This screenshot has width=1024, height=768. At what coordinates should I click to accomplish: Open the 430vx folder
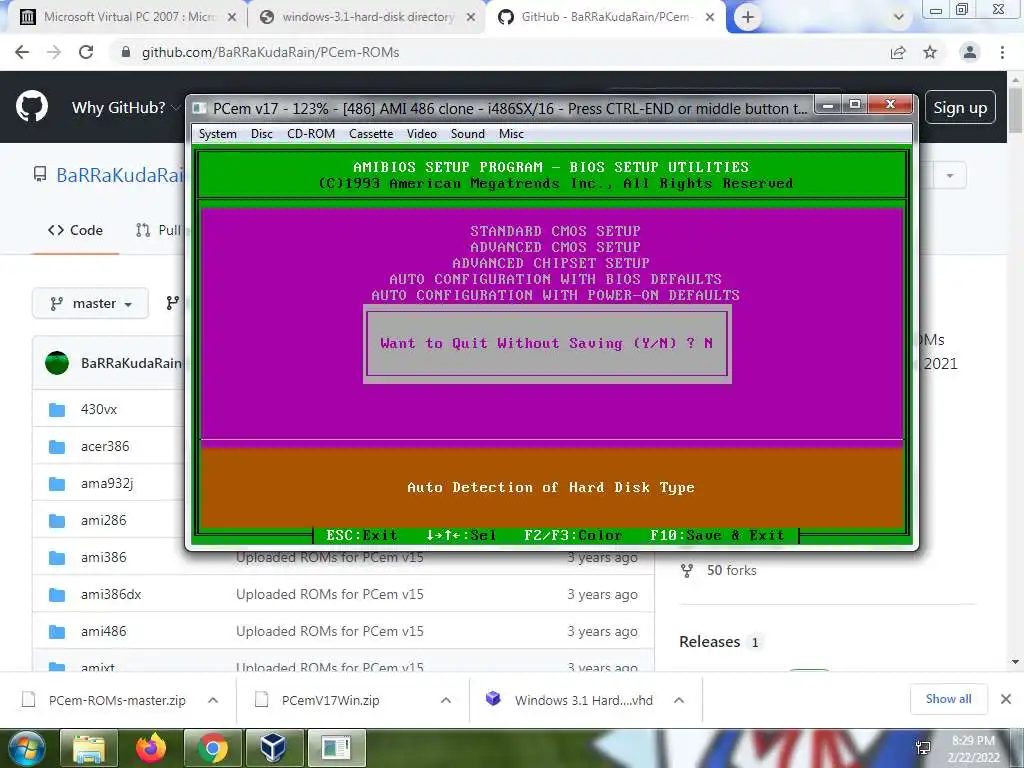click(99, 409)
